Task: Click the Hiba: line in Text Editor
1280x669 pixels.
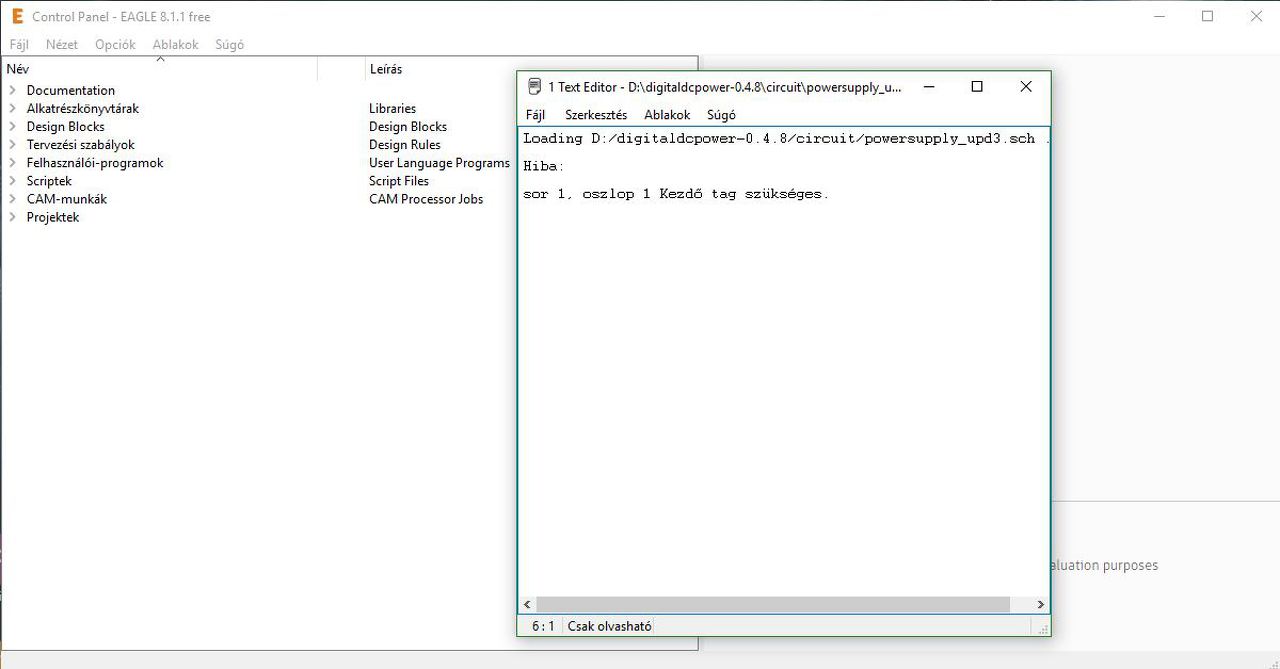Action: pyautogui.click(x=544, y=166)
